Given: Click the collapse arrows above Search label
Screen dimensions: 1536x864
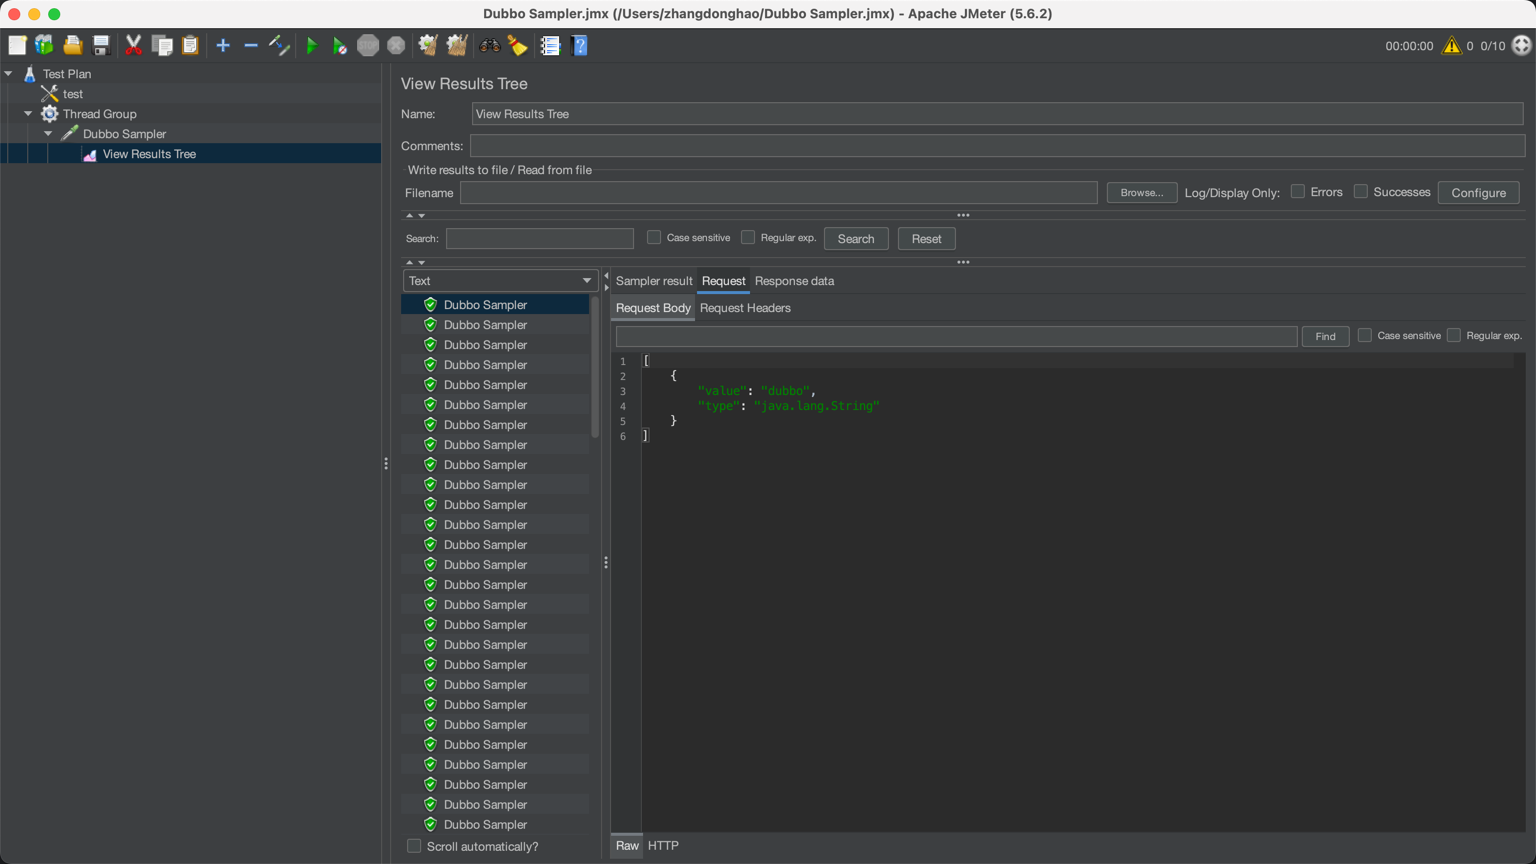Looking at the screenshot, I should (415, 216).
